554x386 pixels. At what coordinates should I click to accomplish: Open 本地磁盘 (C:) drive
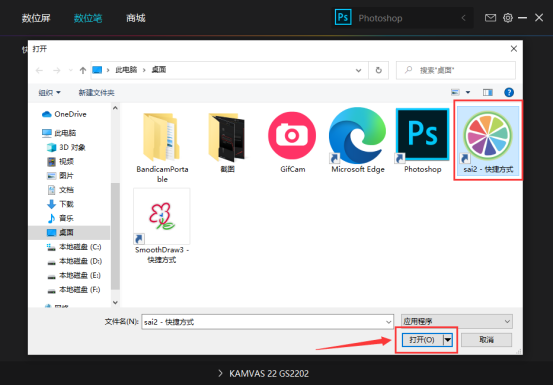pyautogui.click(x=74, y=247)
